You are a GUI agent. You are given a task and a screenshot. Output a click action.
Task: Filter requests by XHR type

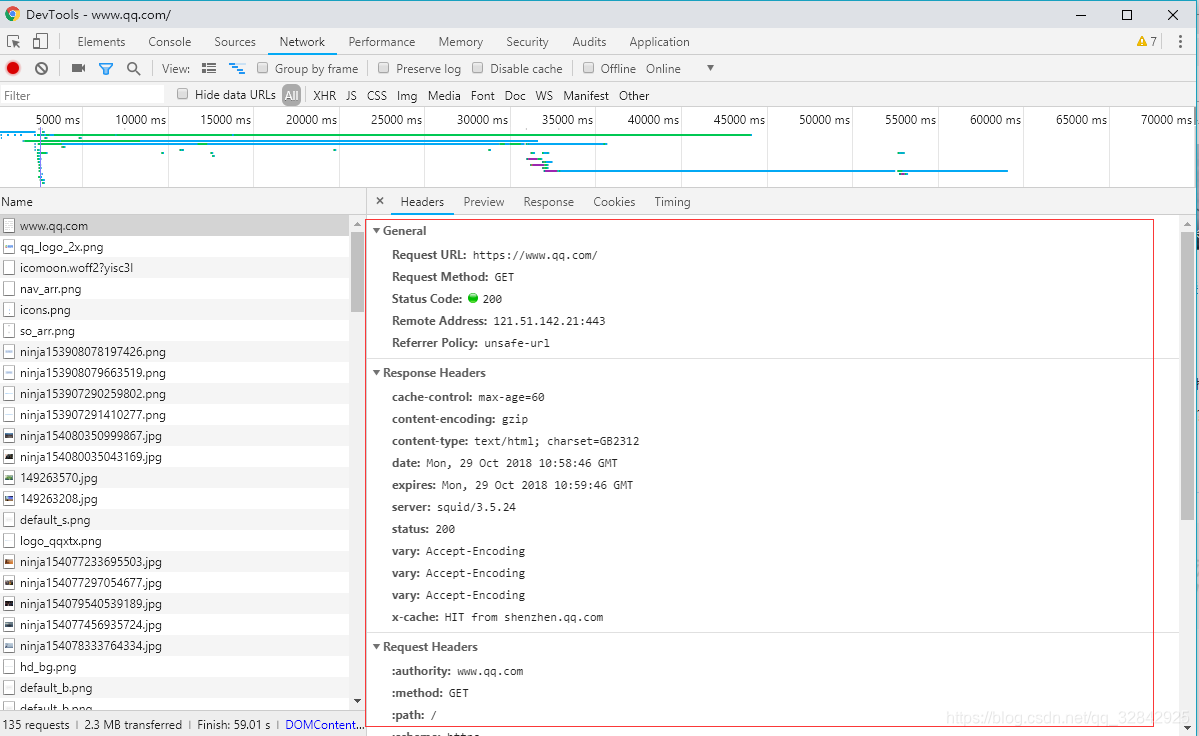(x=324, y=96)
